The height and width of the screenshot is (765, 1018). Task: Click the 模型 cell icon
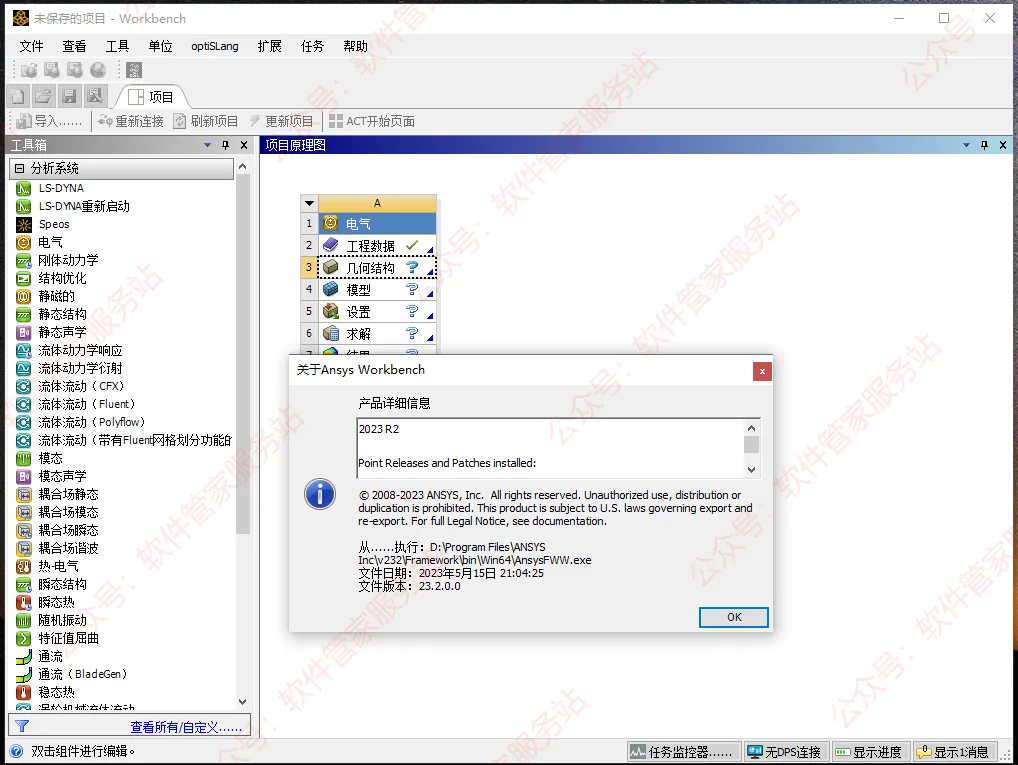(x=330, y=289)
